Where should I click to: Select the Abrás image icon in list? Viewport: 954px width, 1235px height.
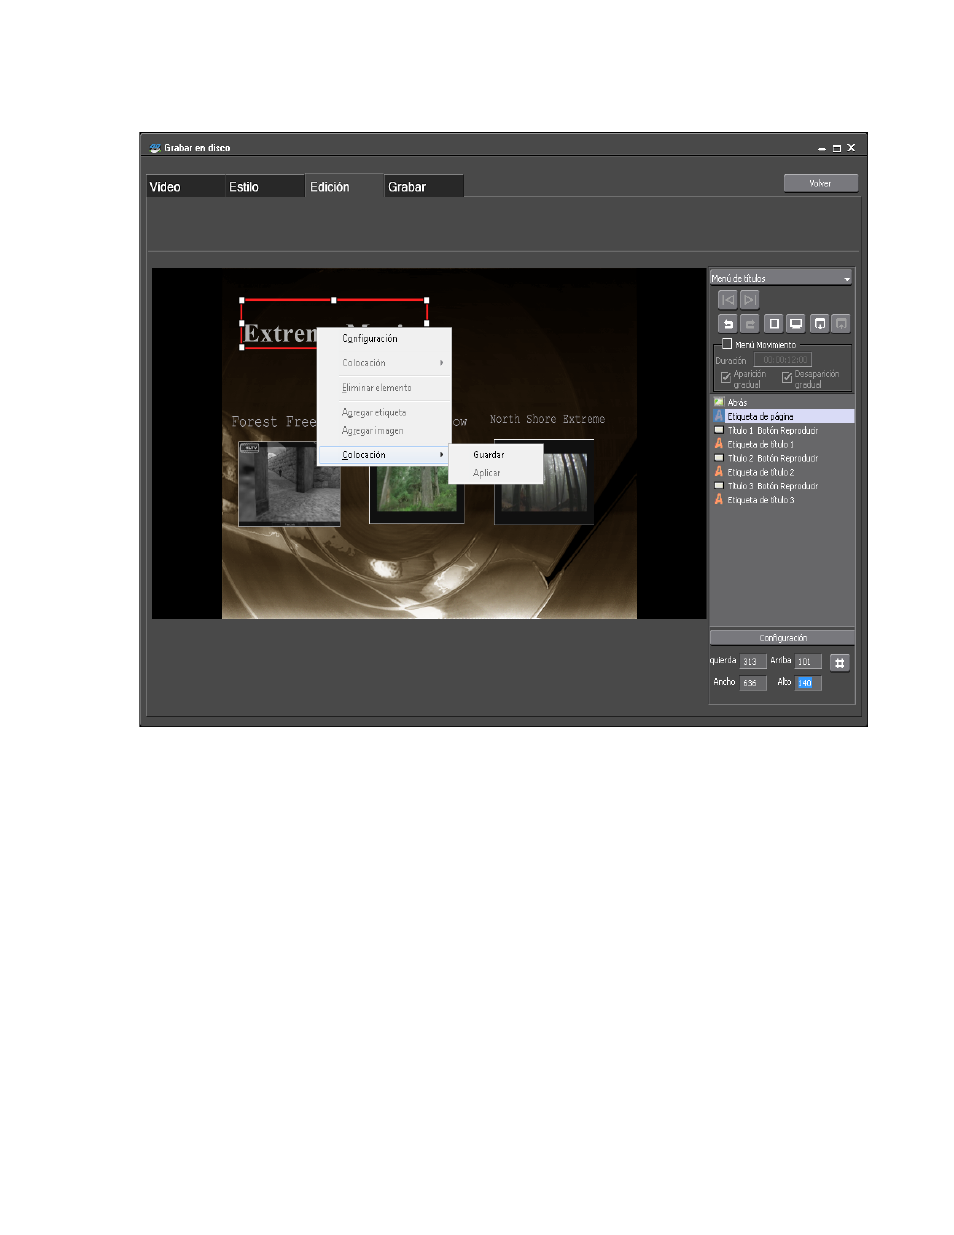[x=718, y=402]
